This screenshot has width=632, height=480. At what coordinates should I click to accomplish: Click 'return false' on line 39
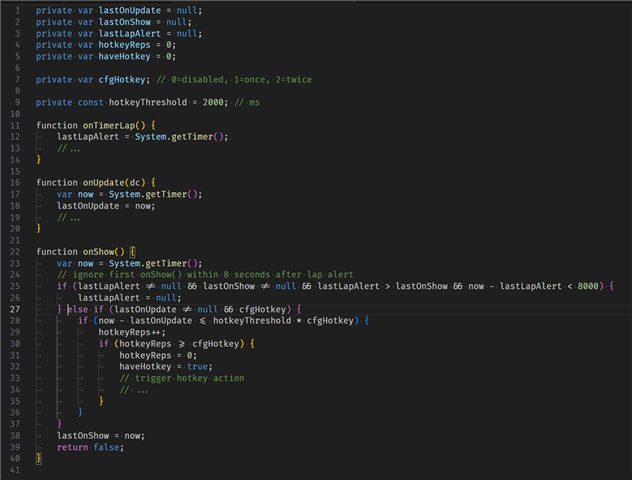coord(88,447)
